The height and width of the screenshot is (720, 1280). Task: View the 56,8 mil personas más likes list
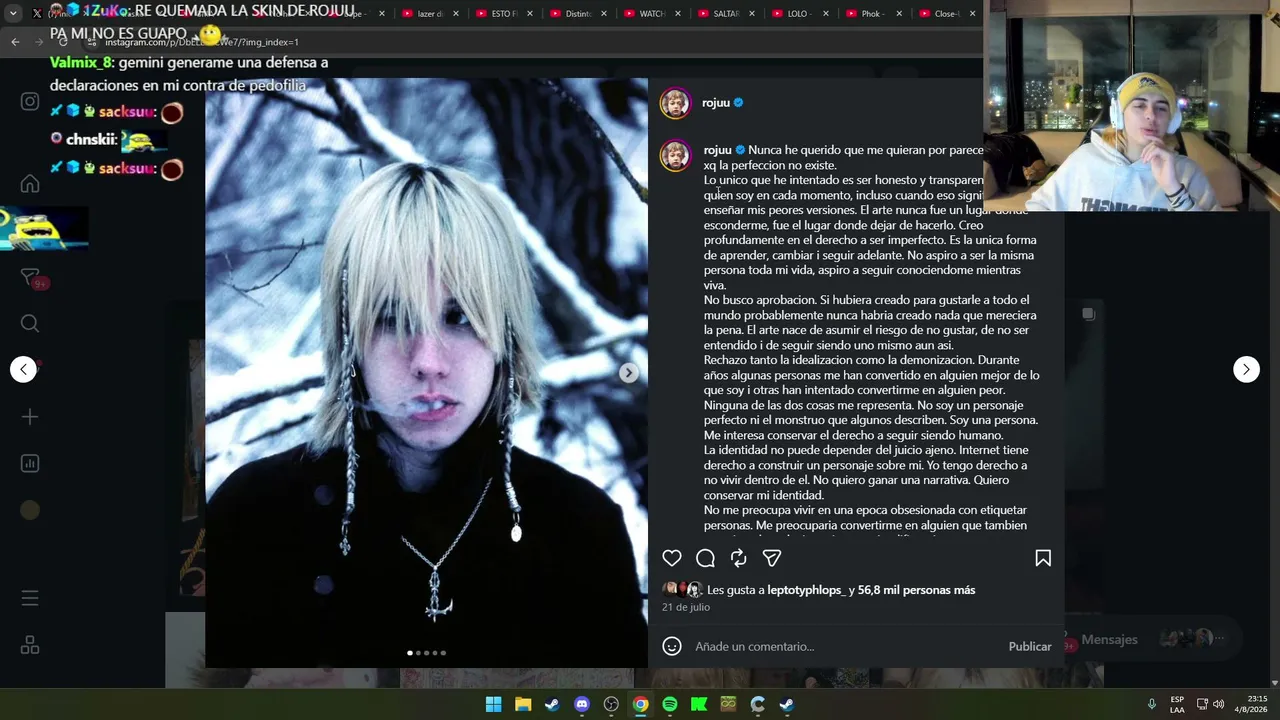tap(916, 590)
